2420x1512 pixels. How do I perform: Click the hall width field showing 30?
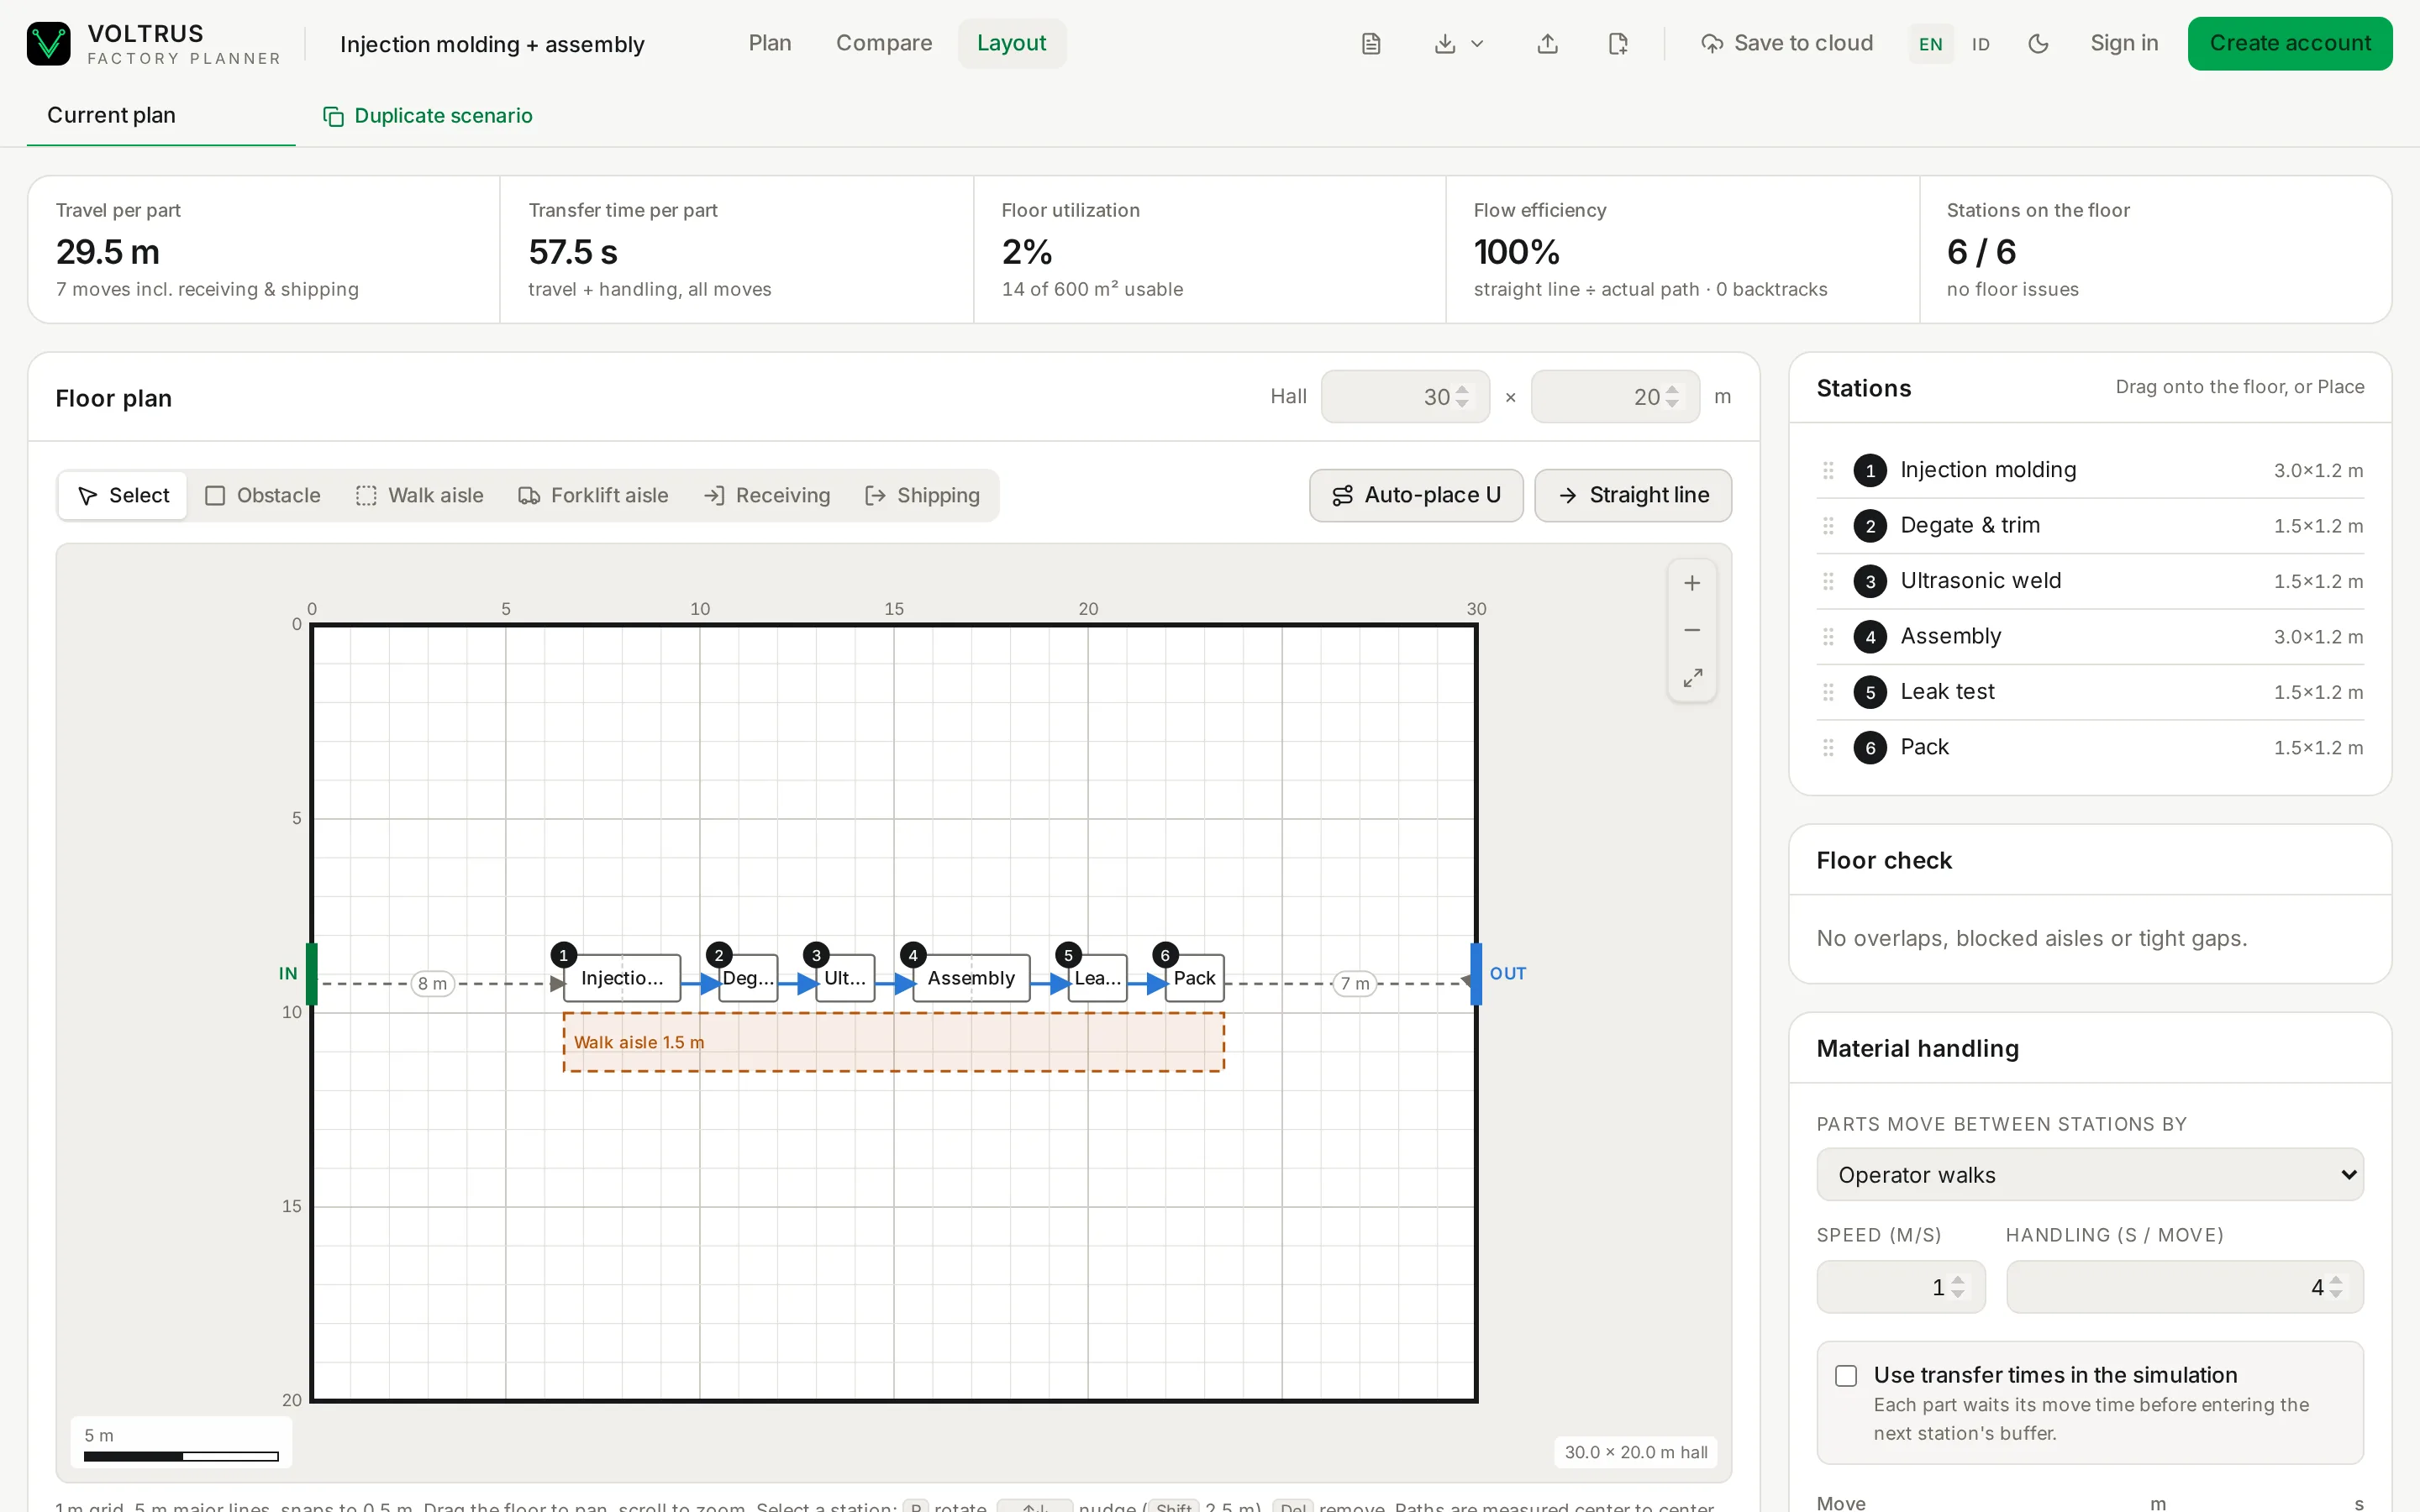point(1405,397)
